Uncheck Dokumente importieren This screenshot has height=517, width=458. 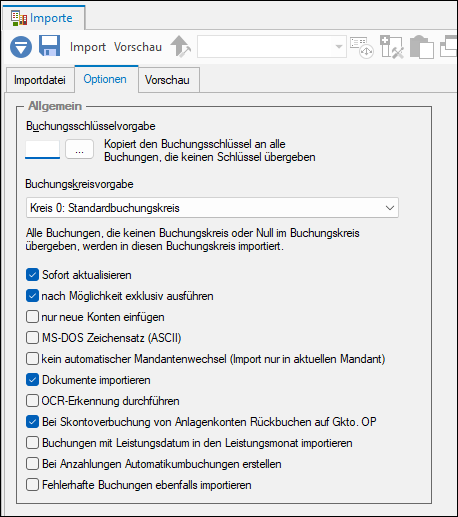32,380
